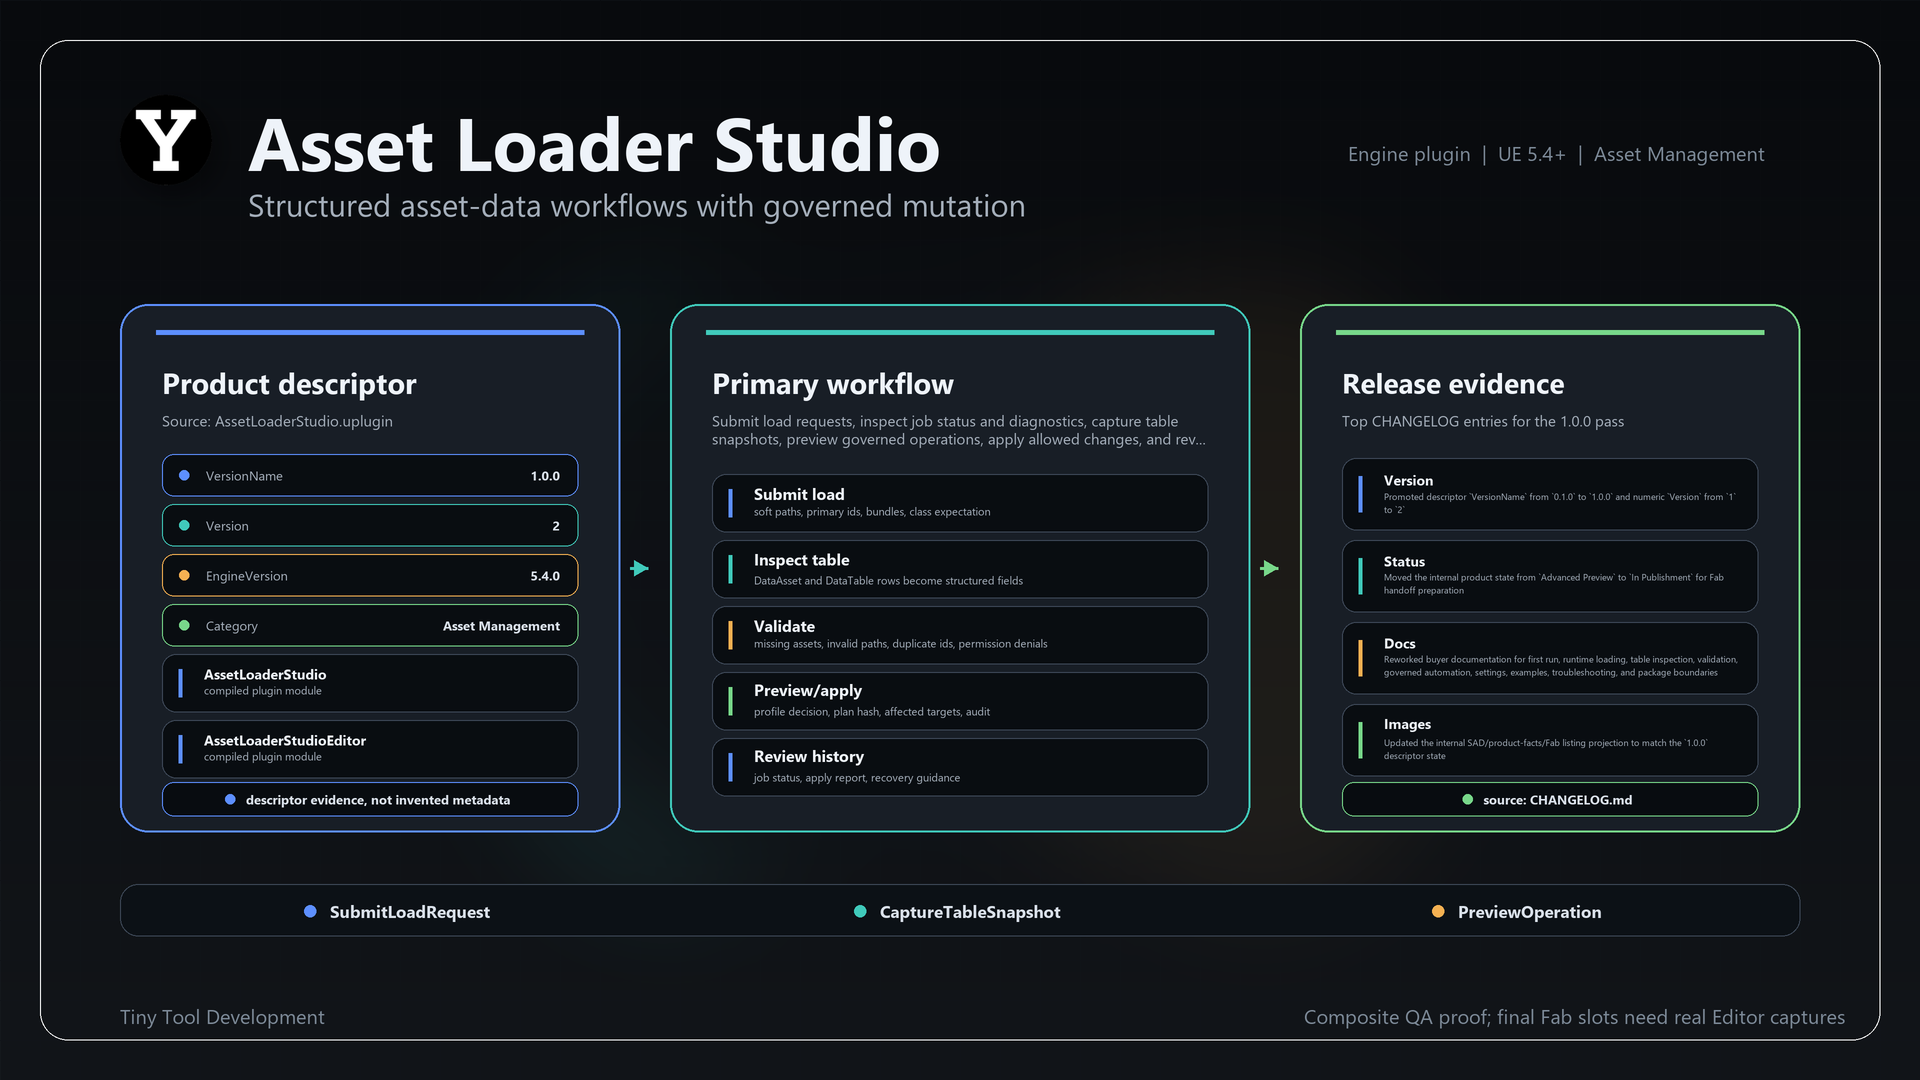Click the 'Asset Management' category value
The width and height of the screenshot is (1920, 1080).
(x=501, y=626)
